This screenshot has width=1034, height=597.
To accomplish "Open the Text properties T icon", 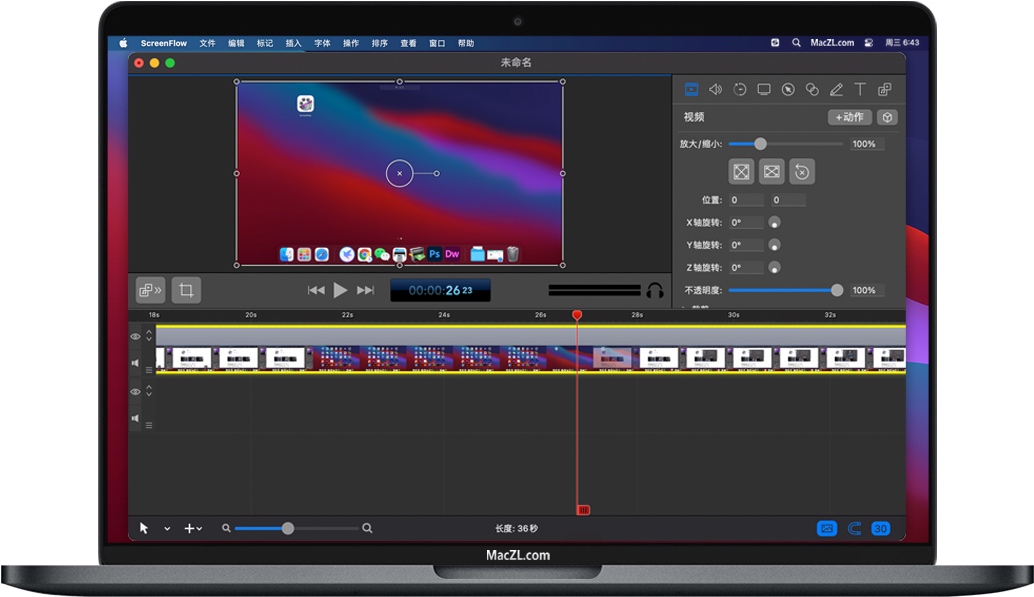I will 860,89.
